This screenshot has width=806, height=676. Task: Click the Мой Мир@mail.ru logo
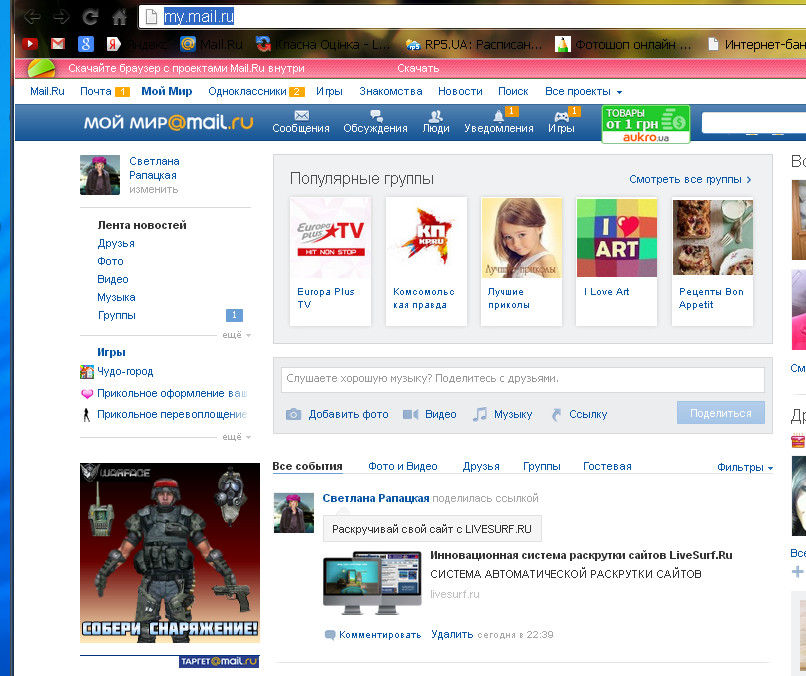click(x=169, y=122)
